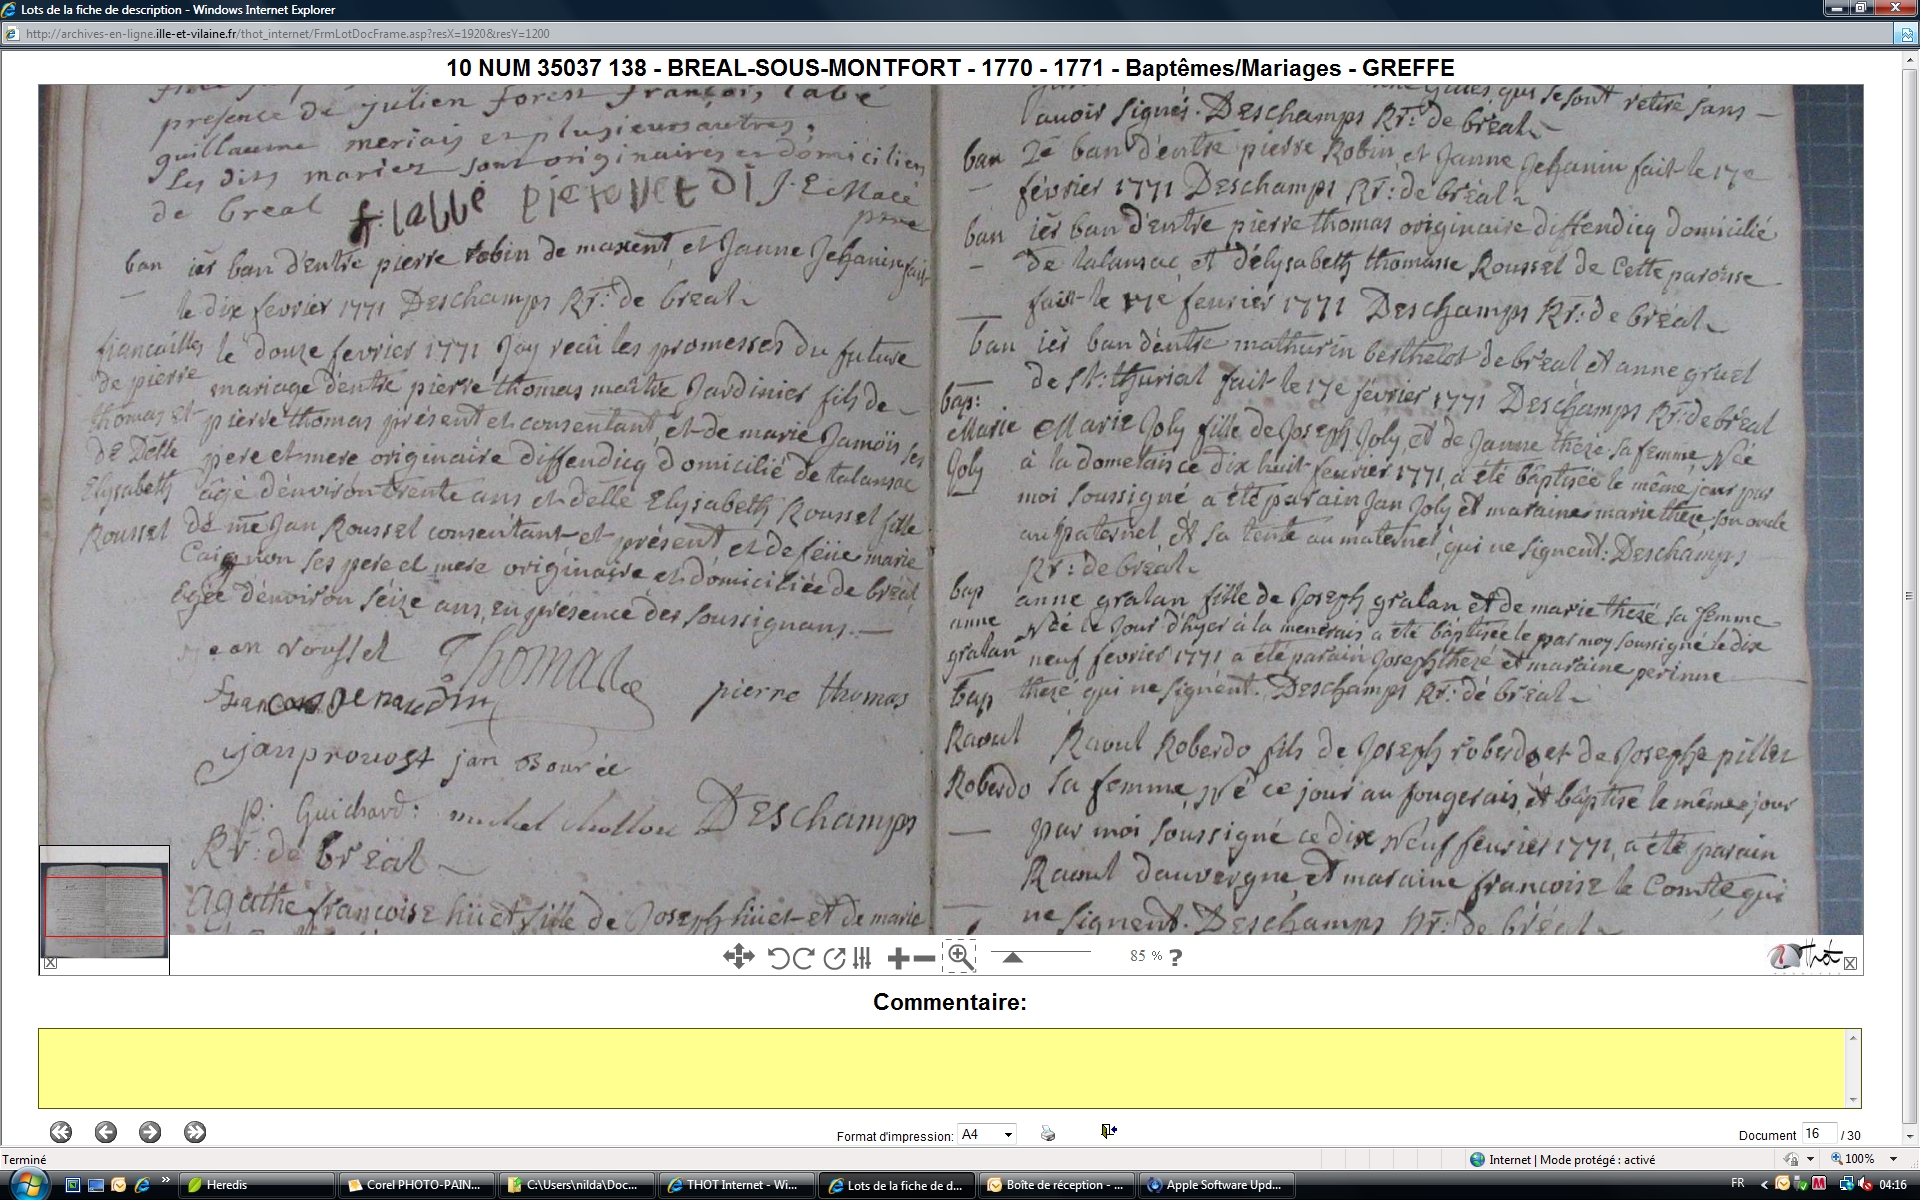1920x1200 pixels.
Task: Click the print icon
Action: [1047, 1133]
